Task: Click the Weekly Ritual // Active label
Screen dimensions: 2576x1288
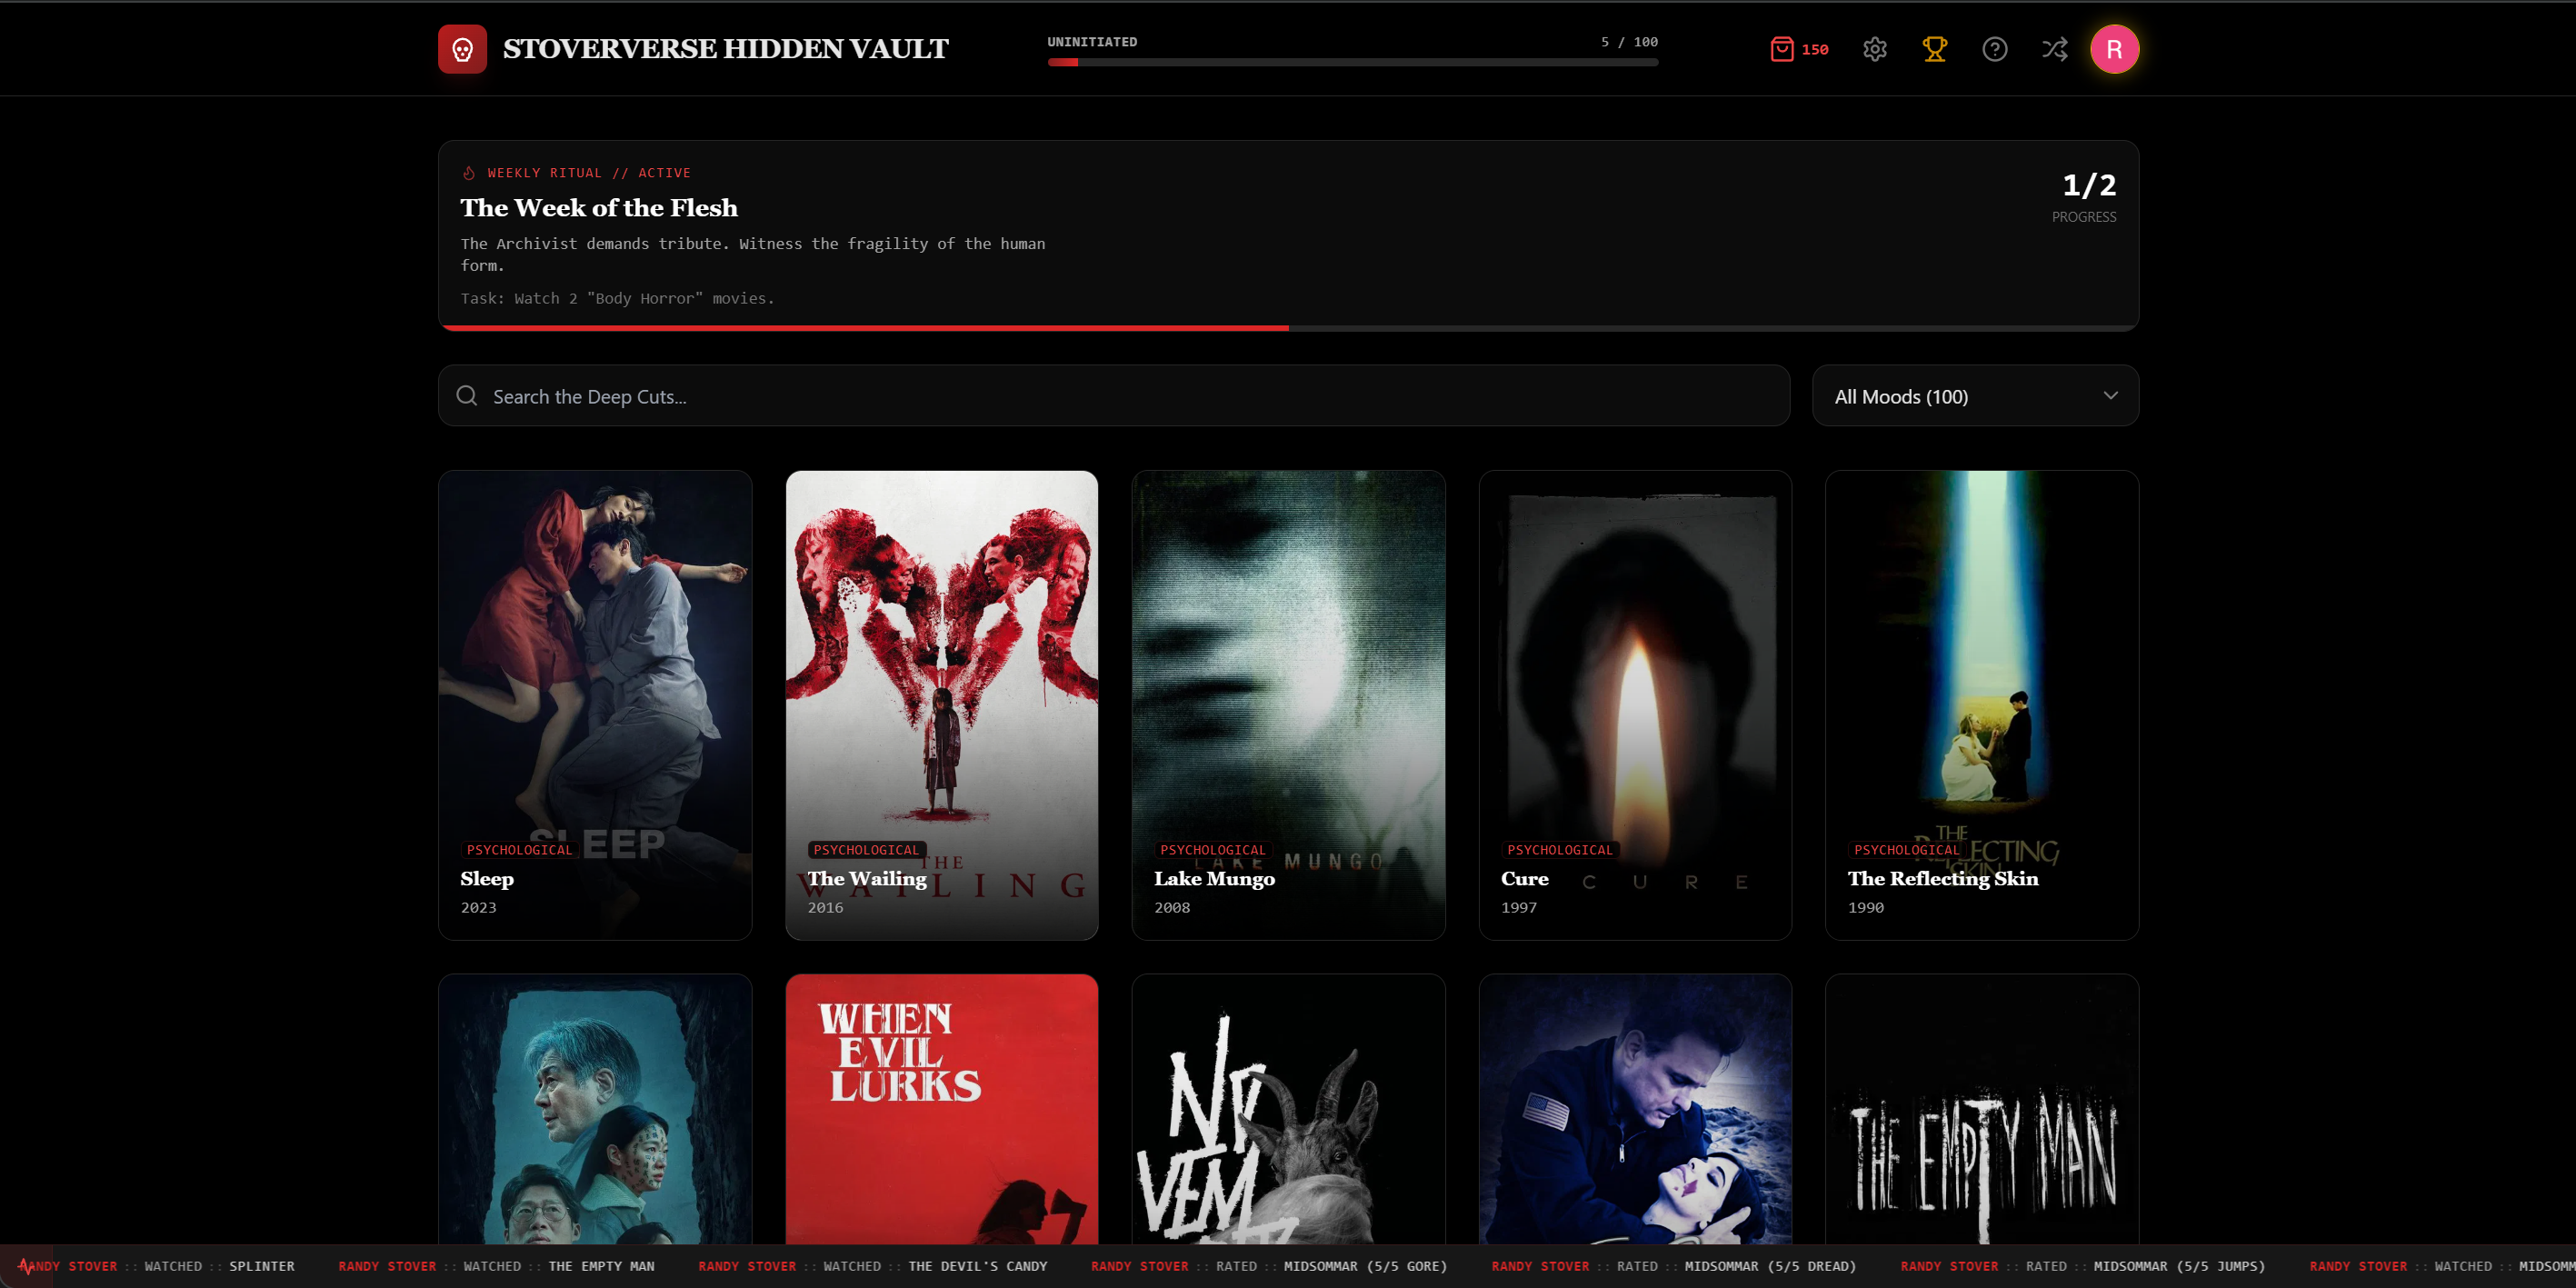Action: tap(589, 173)
